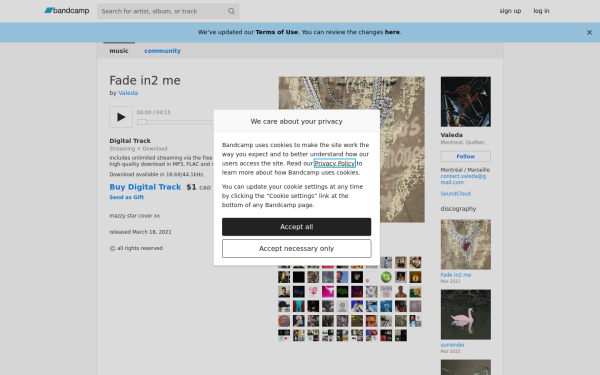Open the discography heading link
600x375 pixels.
(x=458, y=209)
